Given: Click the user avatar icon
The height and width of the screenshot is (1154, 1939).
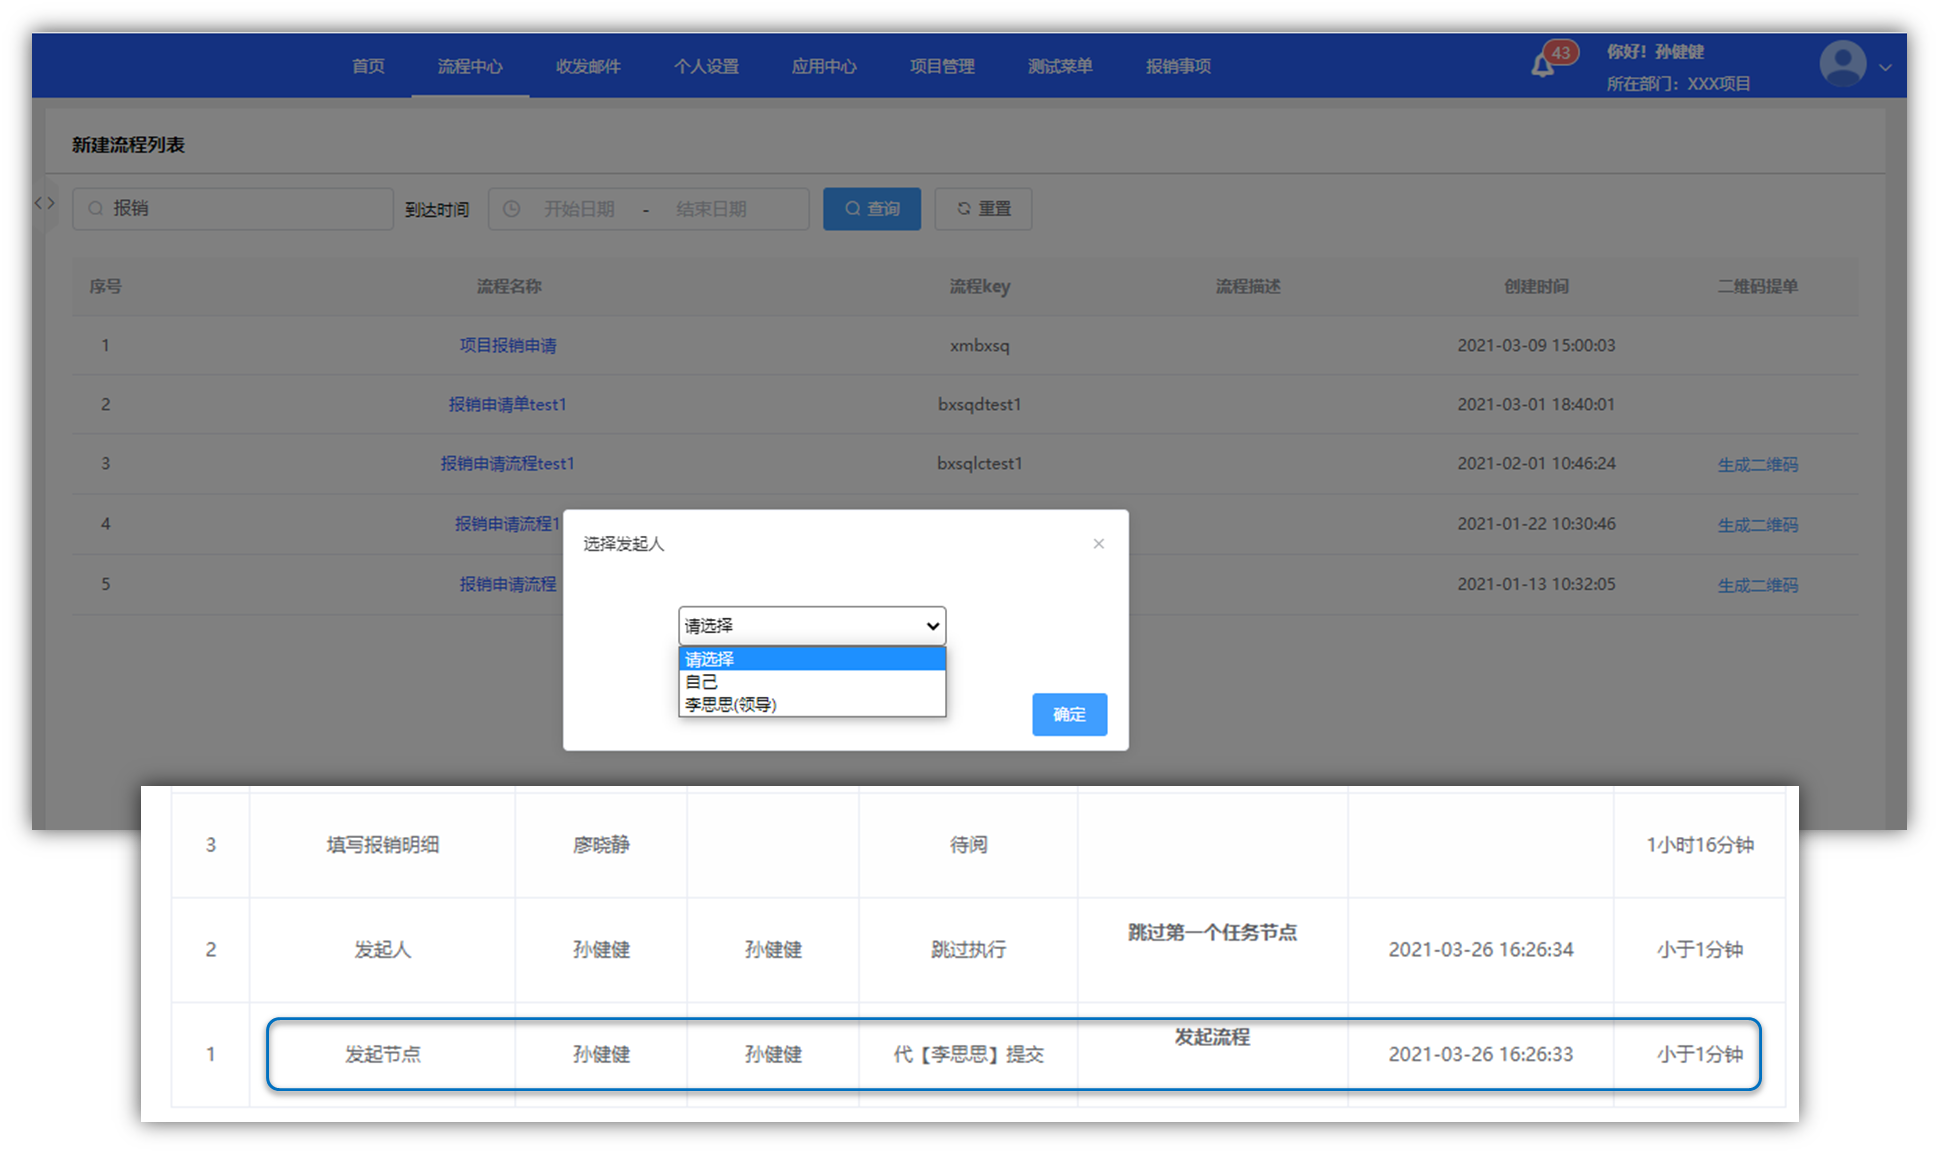Looking at the screenshot, I should [1842, 65].
